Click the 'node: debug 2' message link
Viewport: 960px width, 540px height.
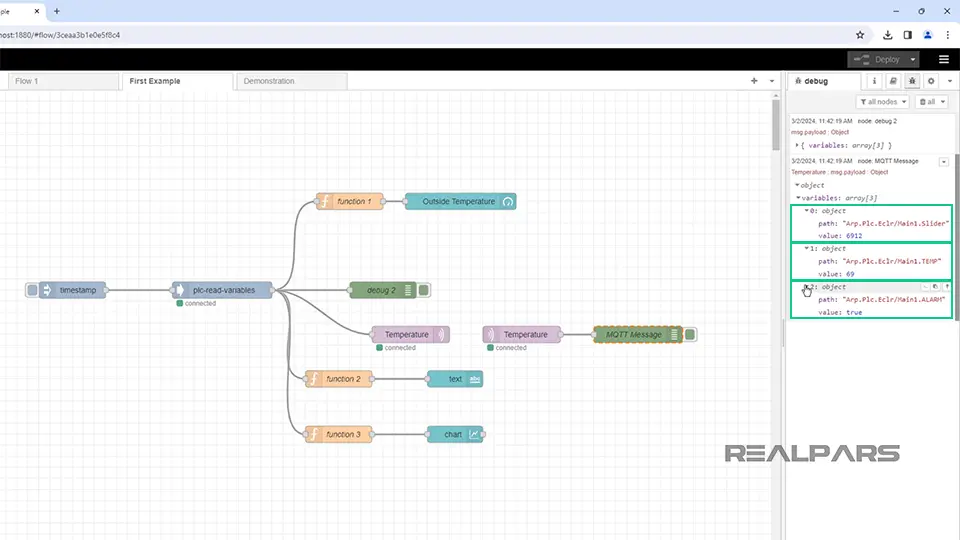[x=877, y=121]
